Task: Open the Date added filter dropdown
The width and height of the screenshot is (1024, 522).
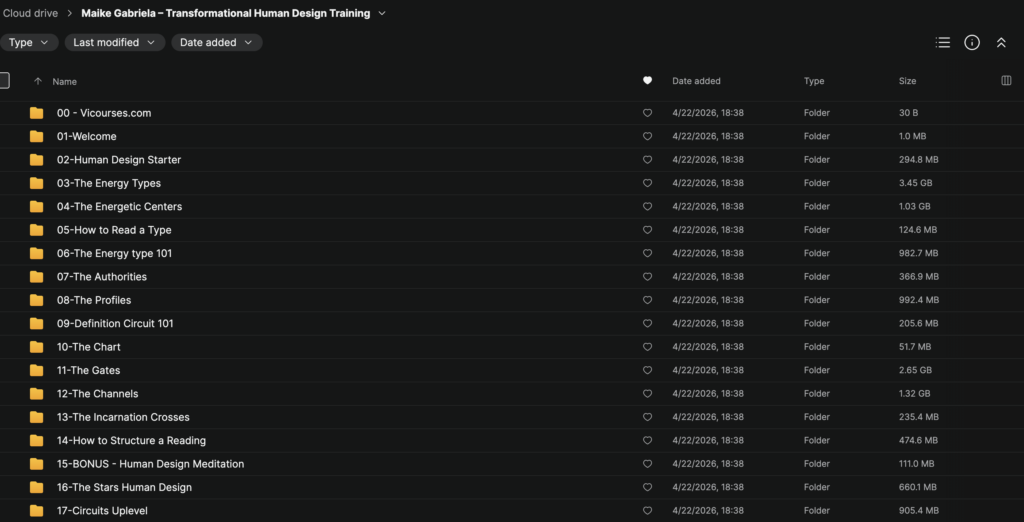Action: (x=216, y=43)
